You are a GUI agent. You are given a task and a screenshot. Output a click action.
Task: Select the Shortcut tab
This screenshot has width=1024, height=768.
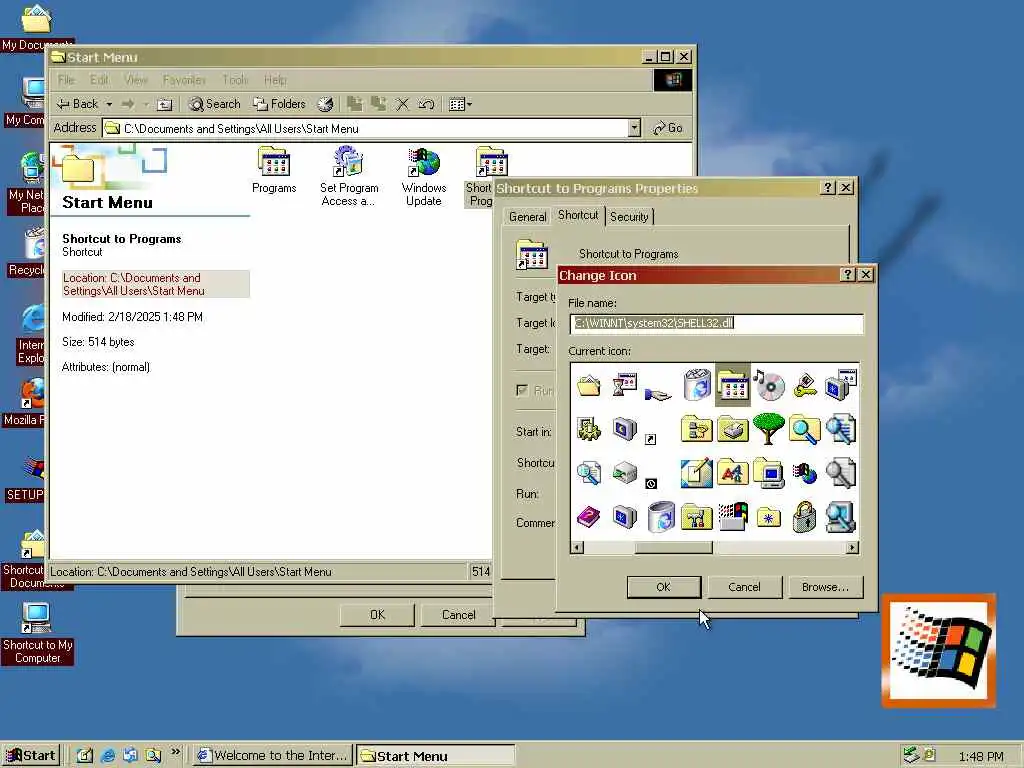tap(578, 215)
